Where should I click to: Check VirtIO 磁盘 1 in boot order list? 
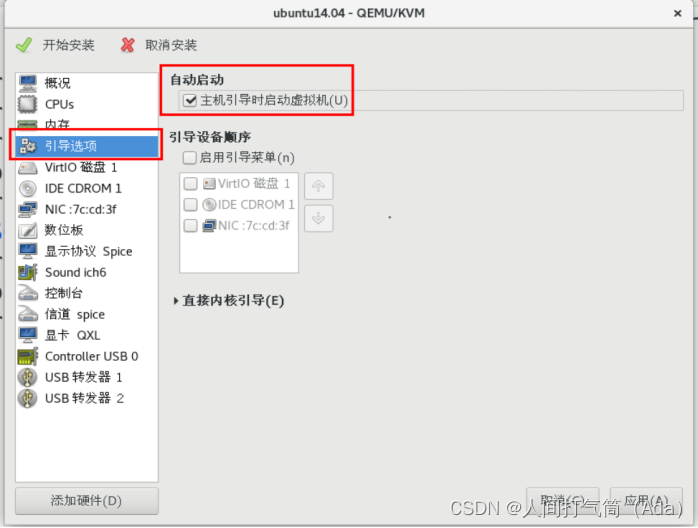click(x=191, y=183)
